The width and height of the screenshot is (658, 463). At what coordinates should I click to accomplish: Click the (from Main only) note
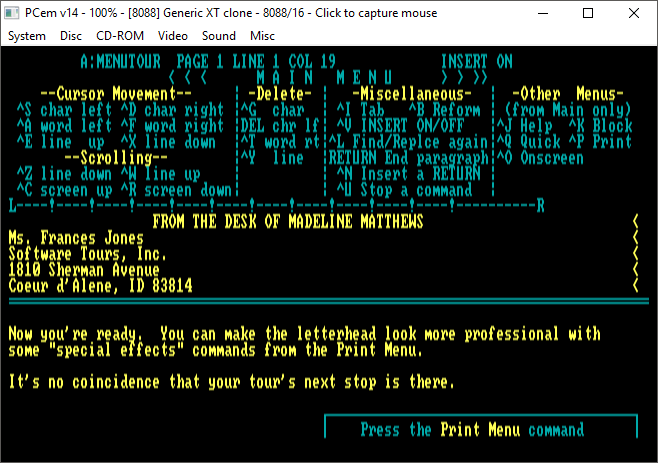coord(568,110)
